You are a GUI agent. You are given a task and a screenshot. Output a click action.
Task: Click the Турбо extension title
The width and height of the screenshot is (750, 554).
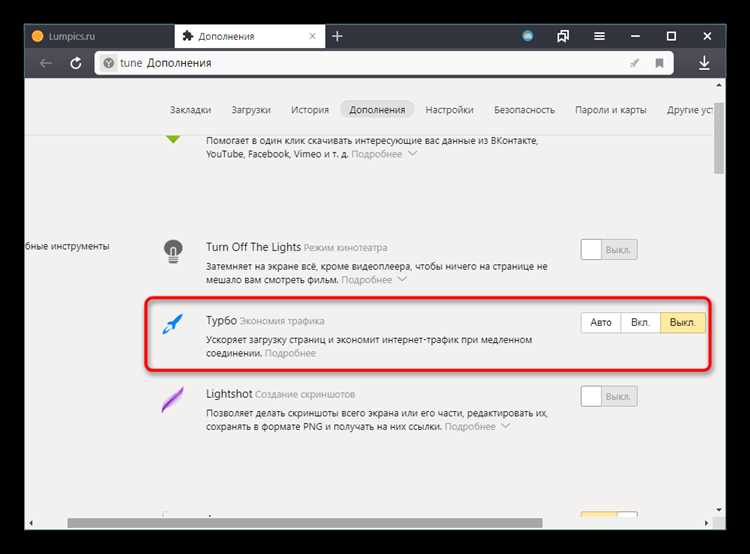[x=221, y=320]
